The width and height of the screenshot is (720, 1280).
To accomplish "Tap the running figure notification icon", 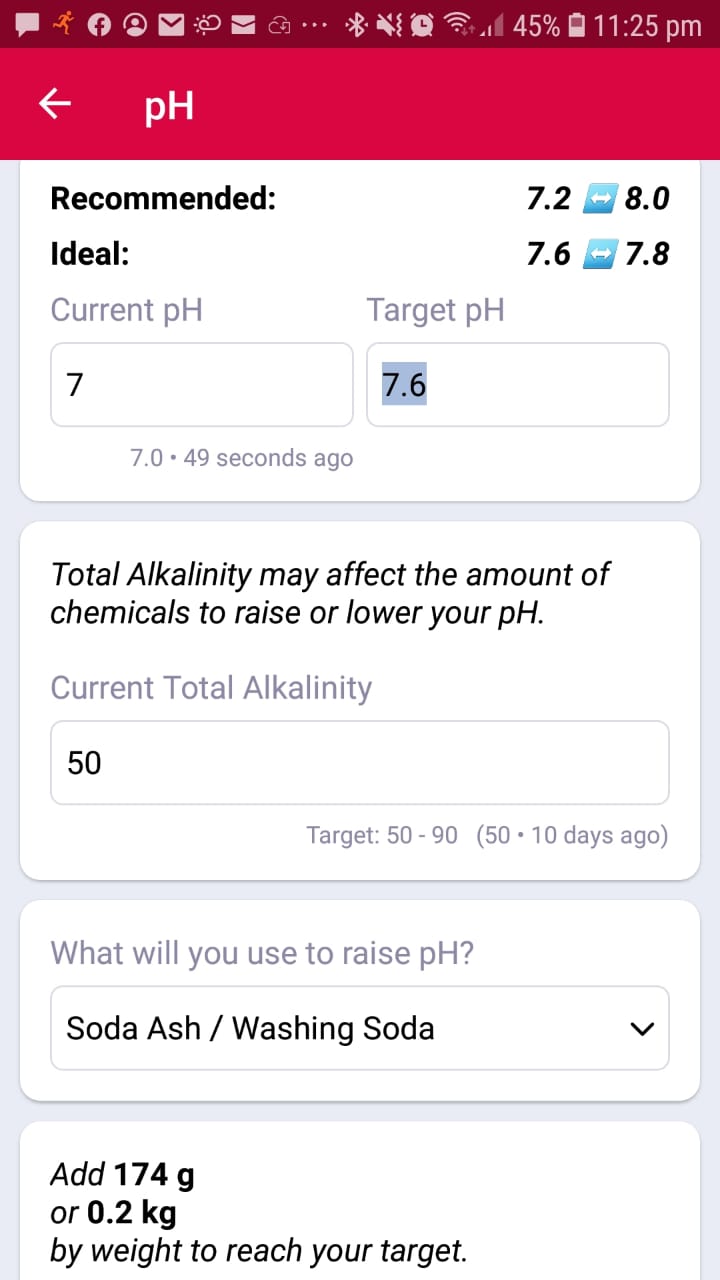I will click(64, 25).
